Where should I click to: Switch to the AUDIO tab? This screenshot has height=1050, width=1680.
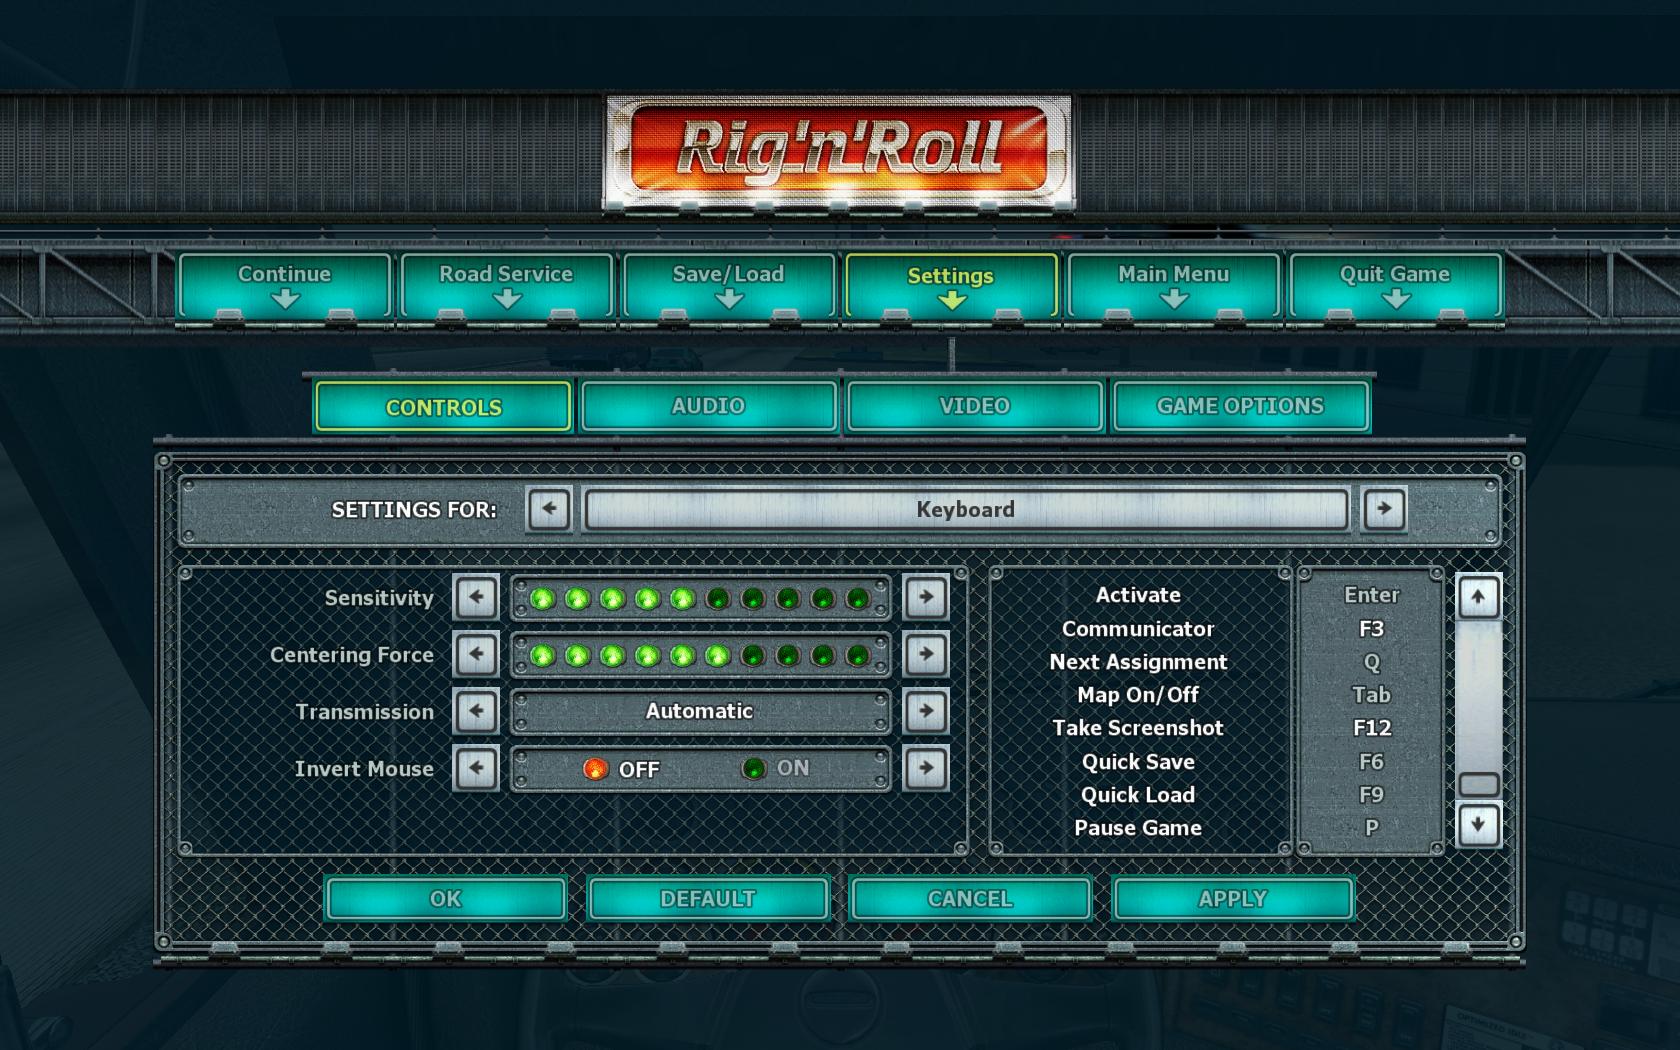point(708,406)
